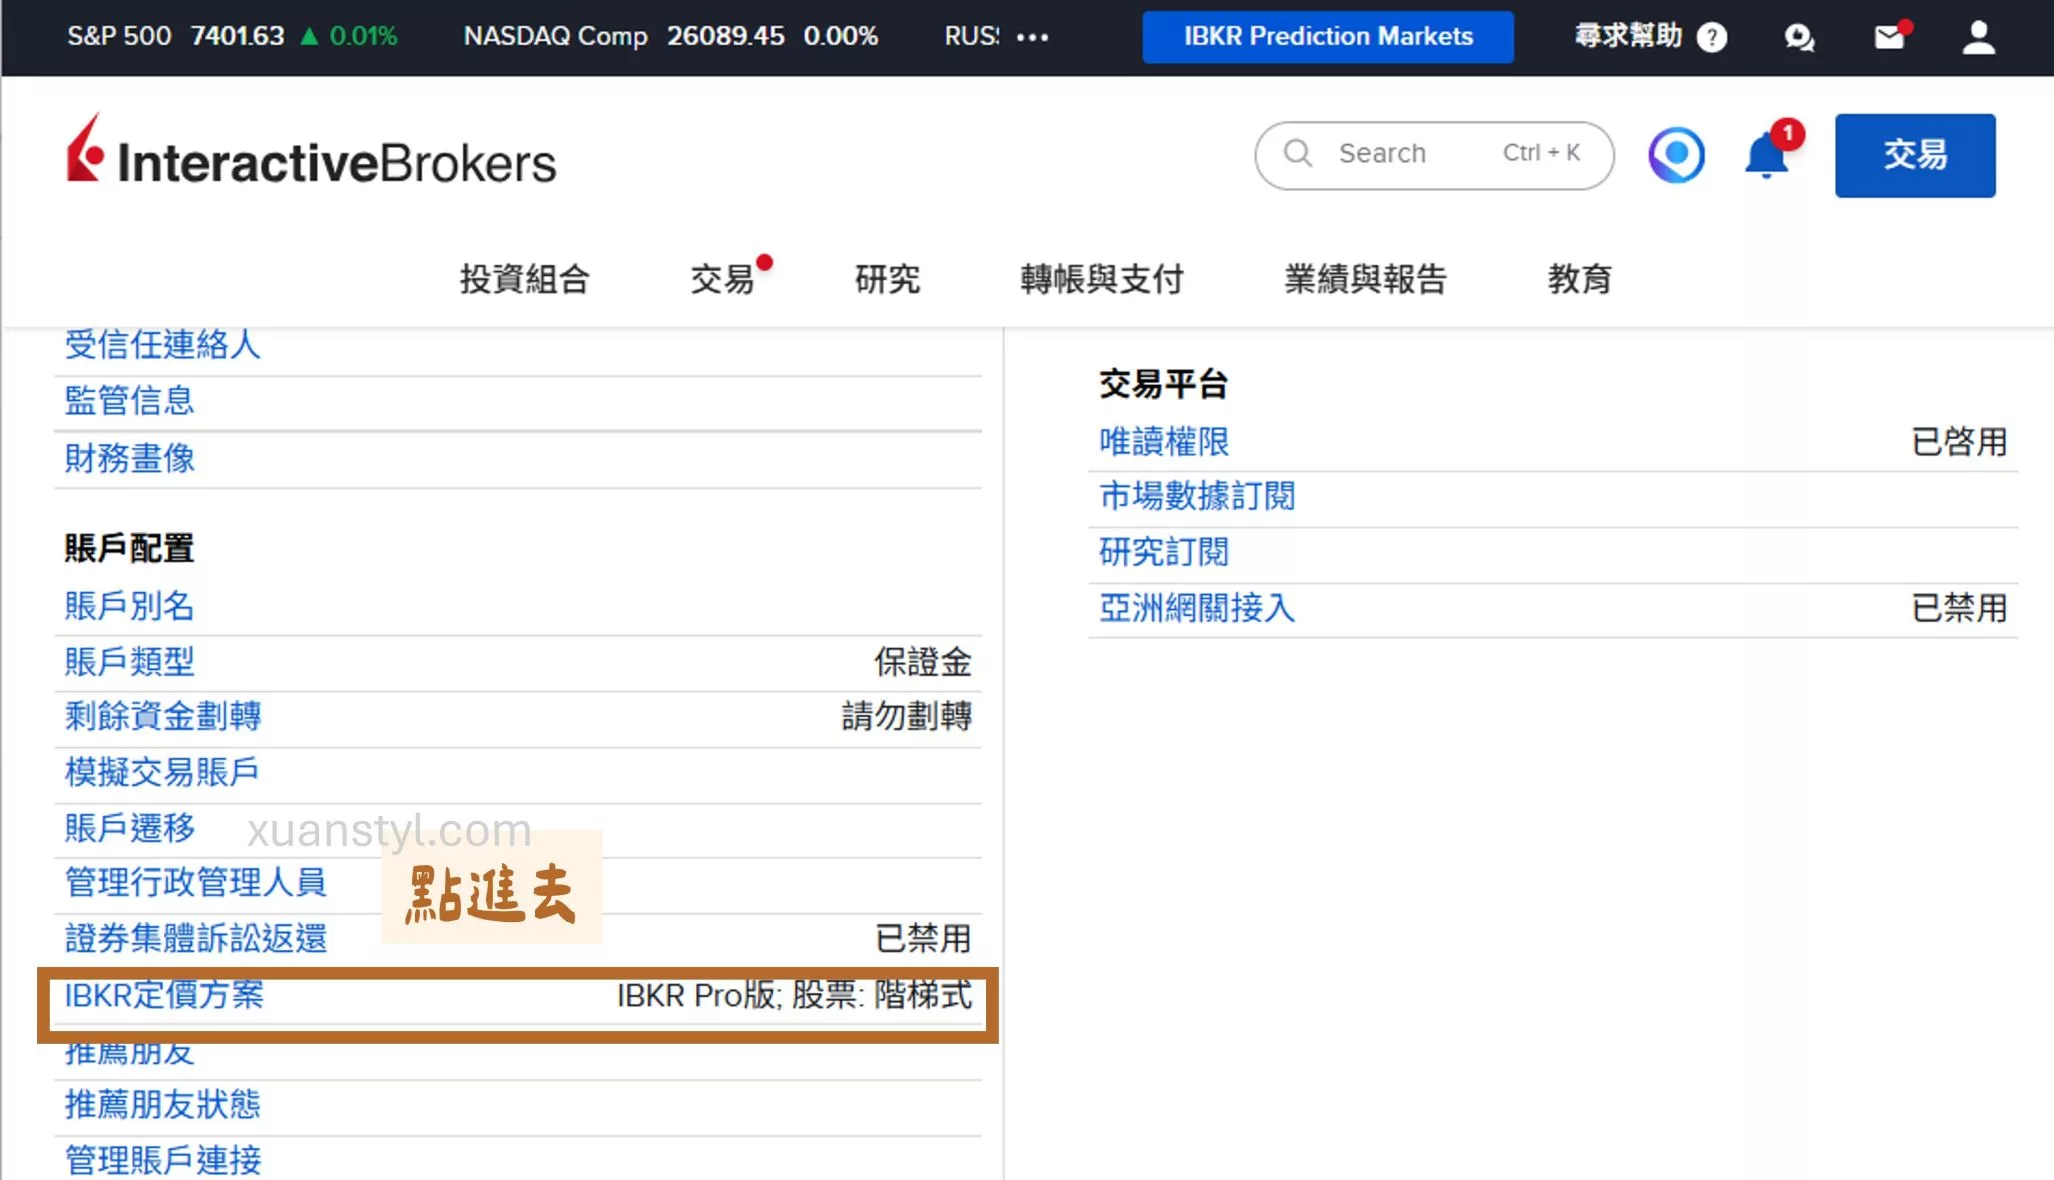2054x1180 pixels.
Task: Click the 賬戶配置 section heading
Action: (x=130, y=548)
